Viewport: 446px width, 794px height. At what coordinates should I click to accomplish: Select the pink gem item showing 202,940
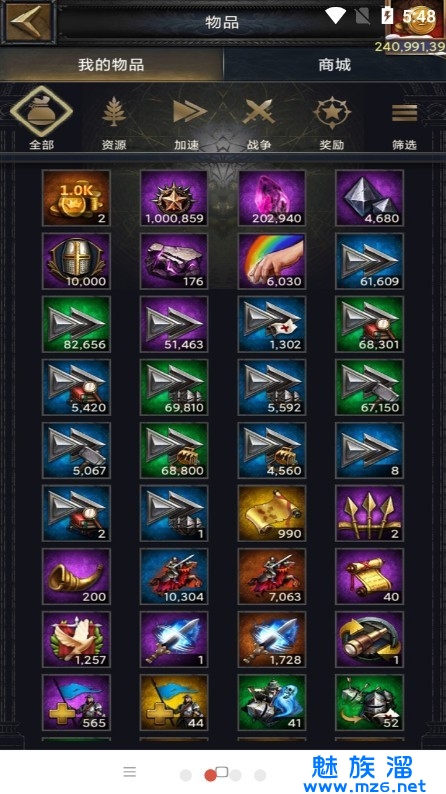coord(272,198)
